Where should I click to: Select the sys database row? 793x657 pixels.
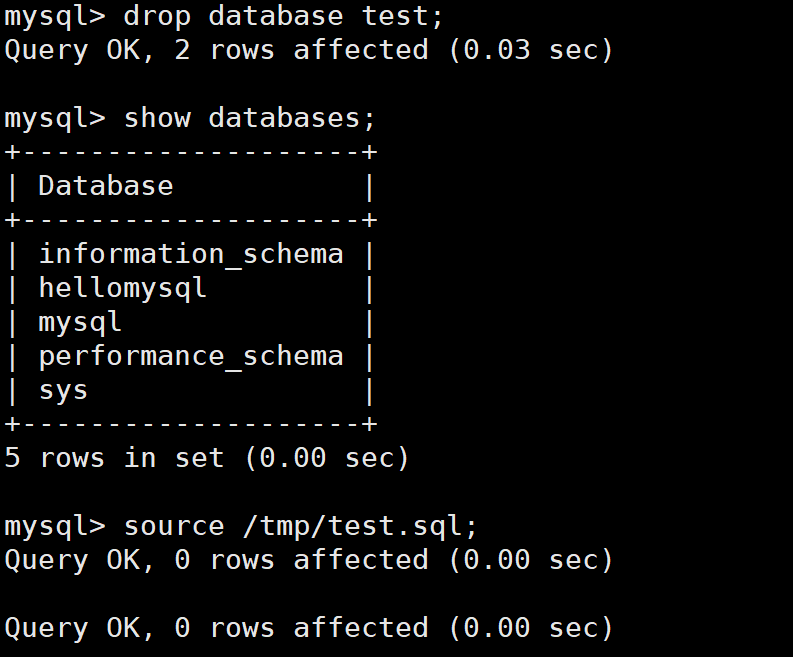tap(63, 390)
